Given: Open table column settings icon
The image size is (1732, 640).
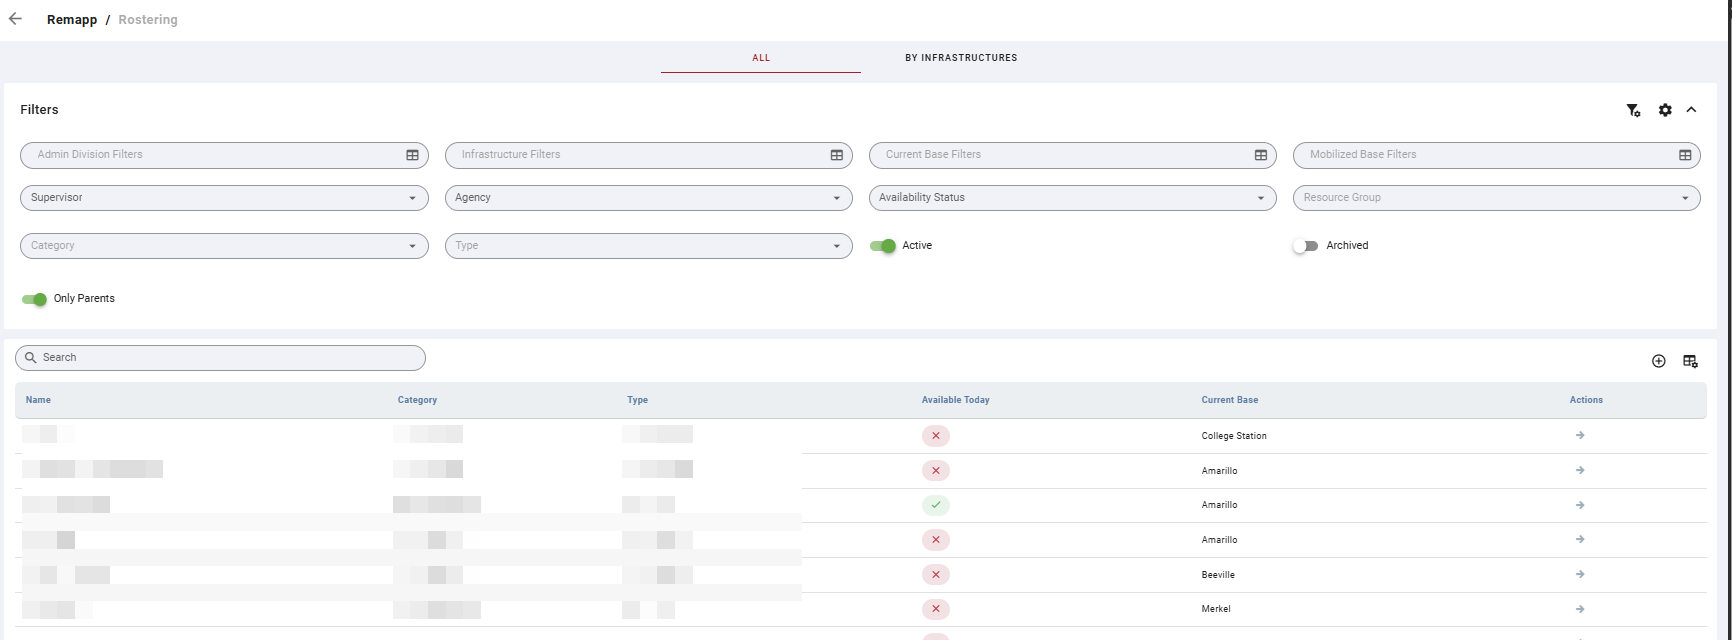Looking at the screenshot, I should pyautogui.click(x=1690, y=361).
